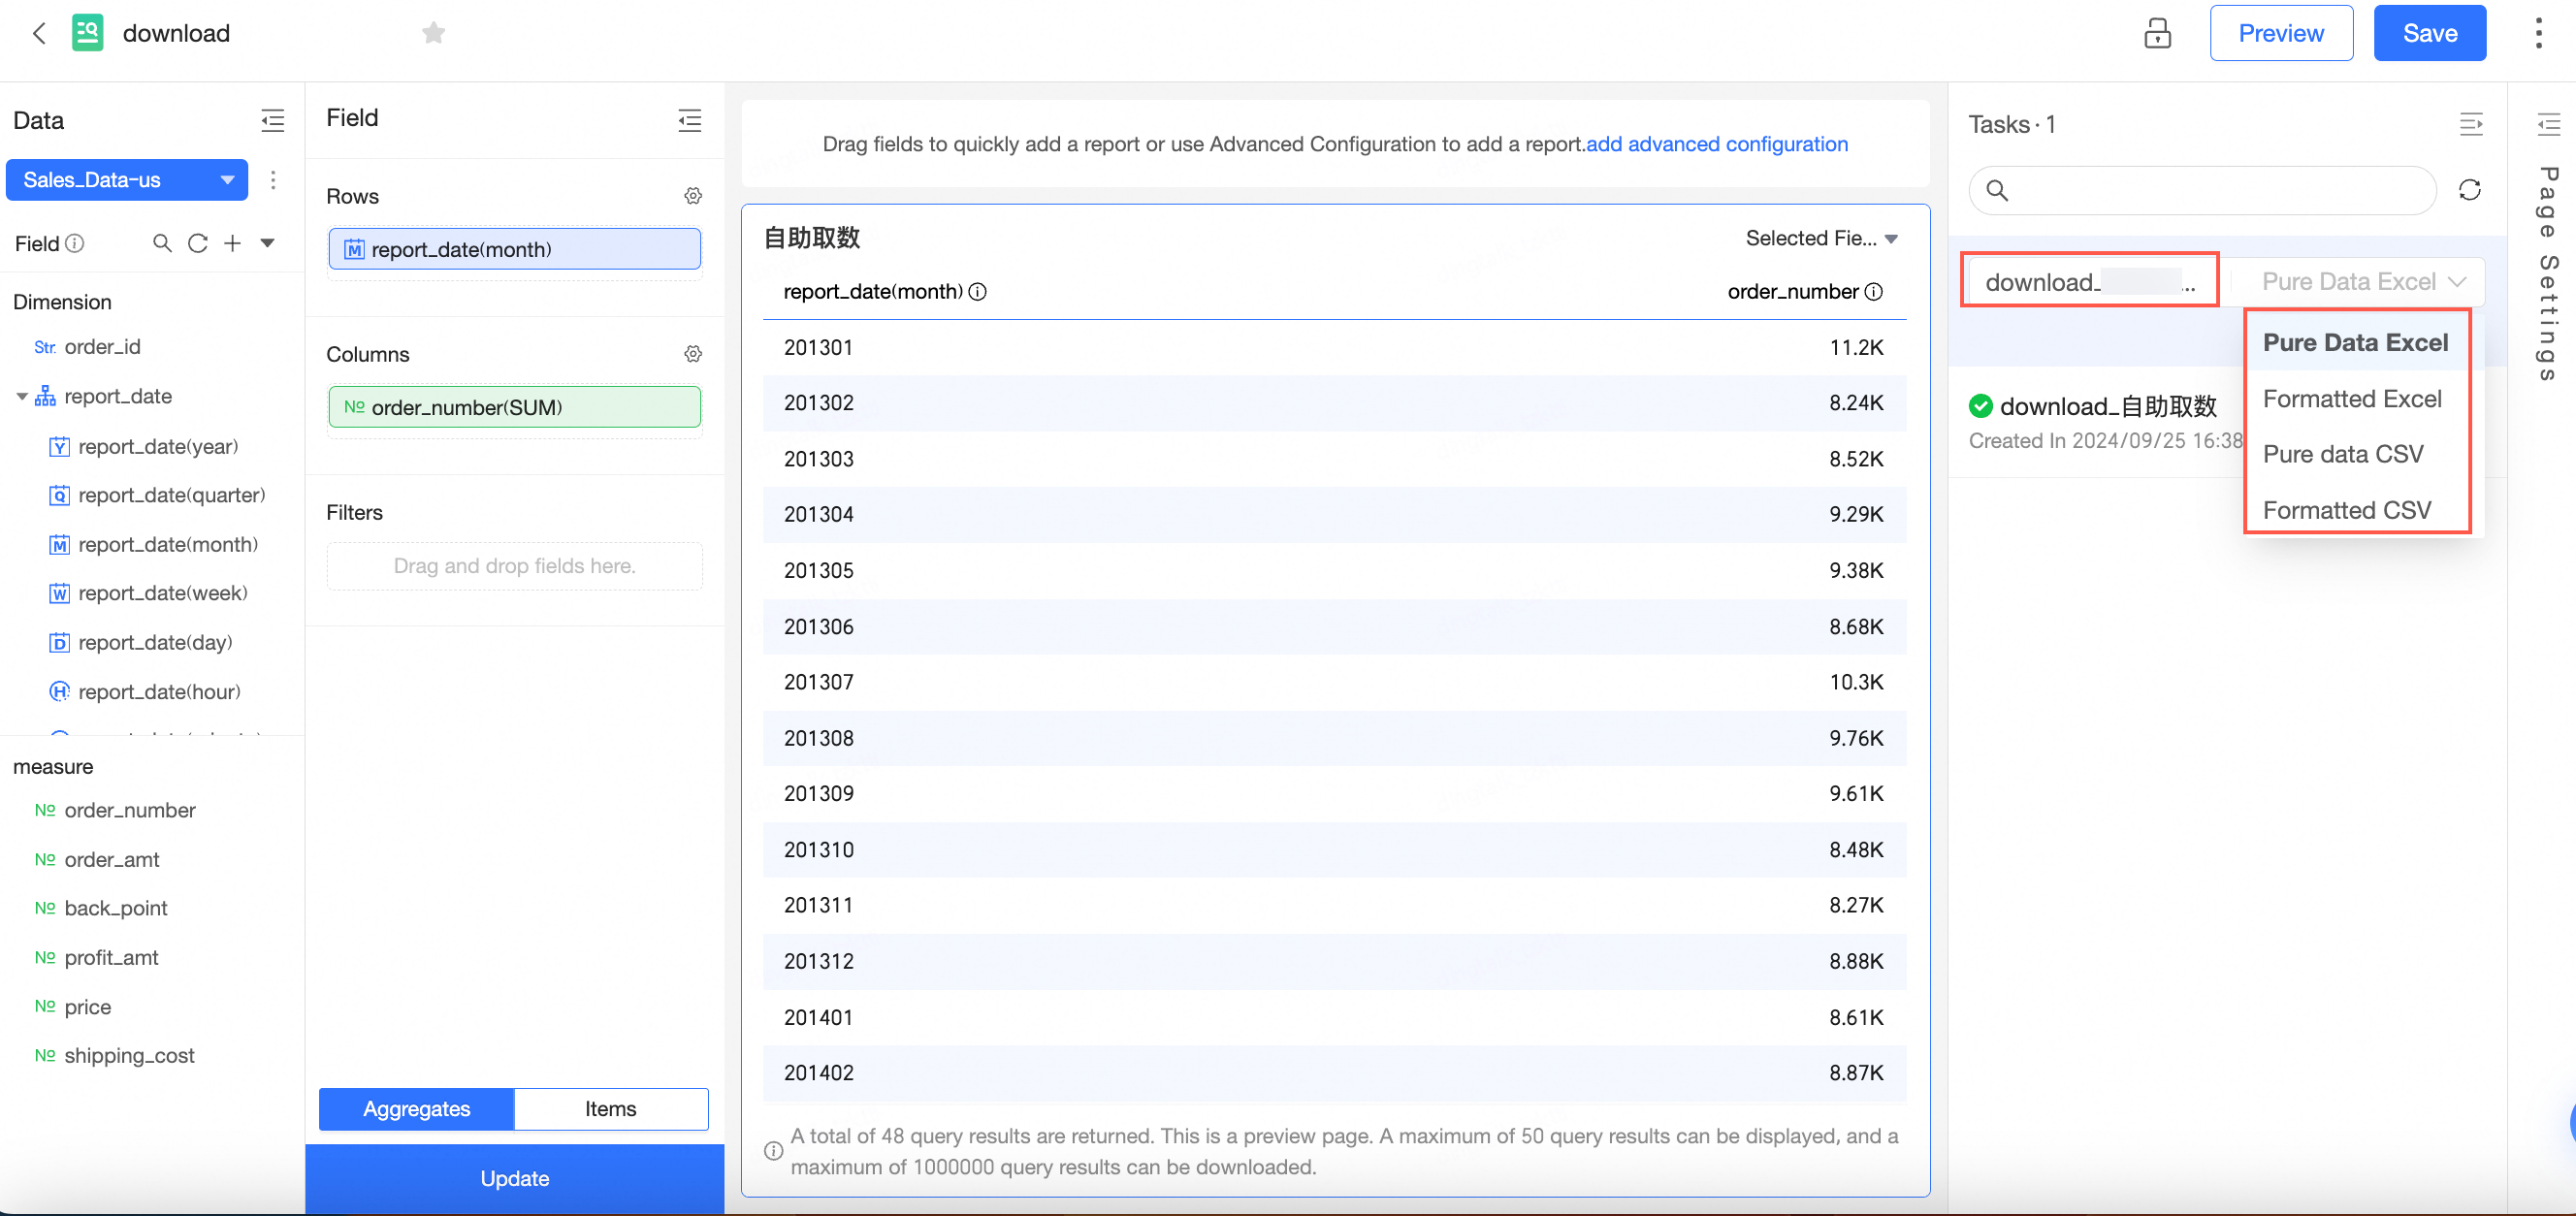
Task: Open add advanced configuration link
Action: click(1717, 144)
